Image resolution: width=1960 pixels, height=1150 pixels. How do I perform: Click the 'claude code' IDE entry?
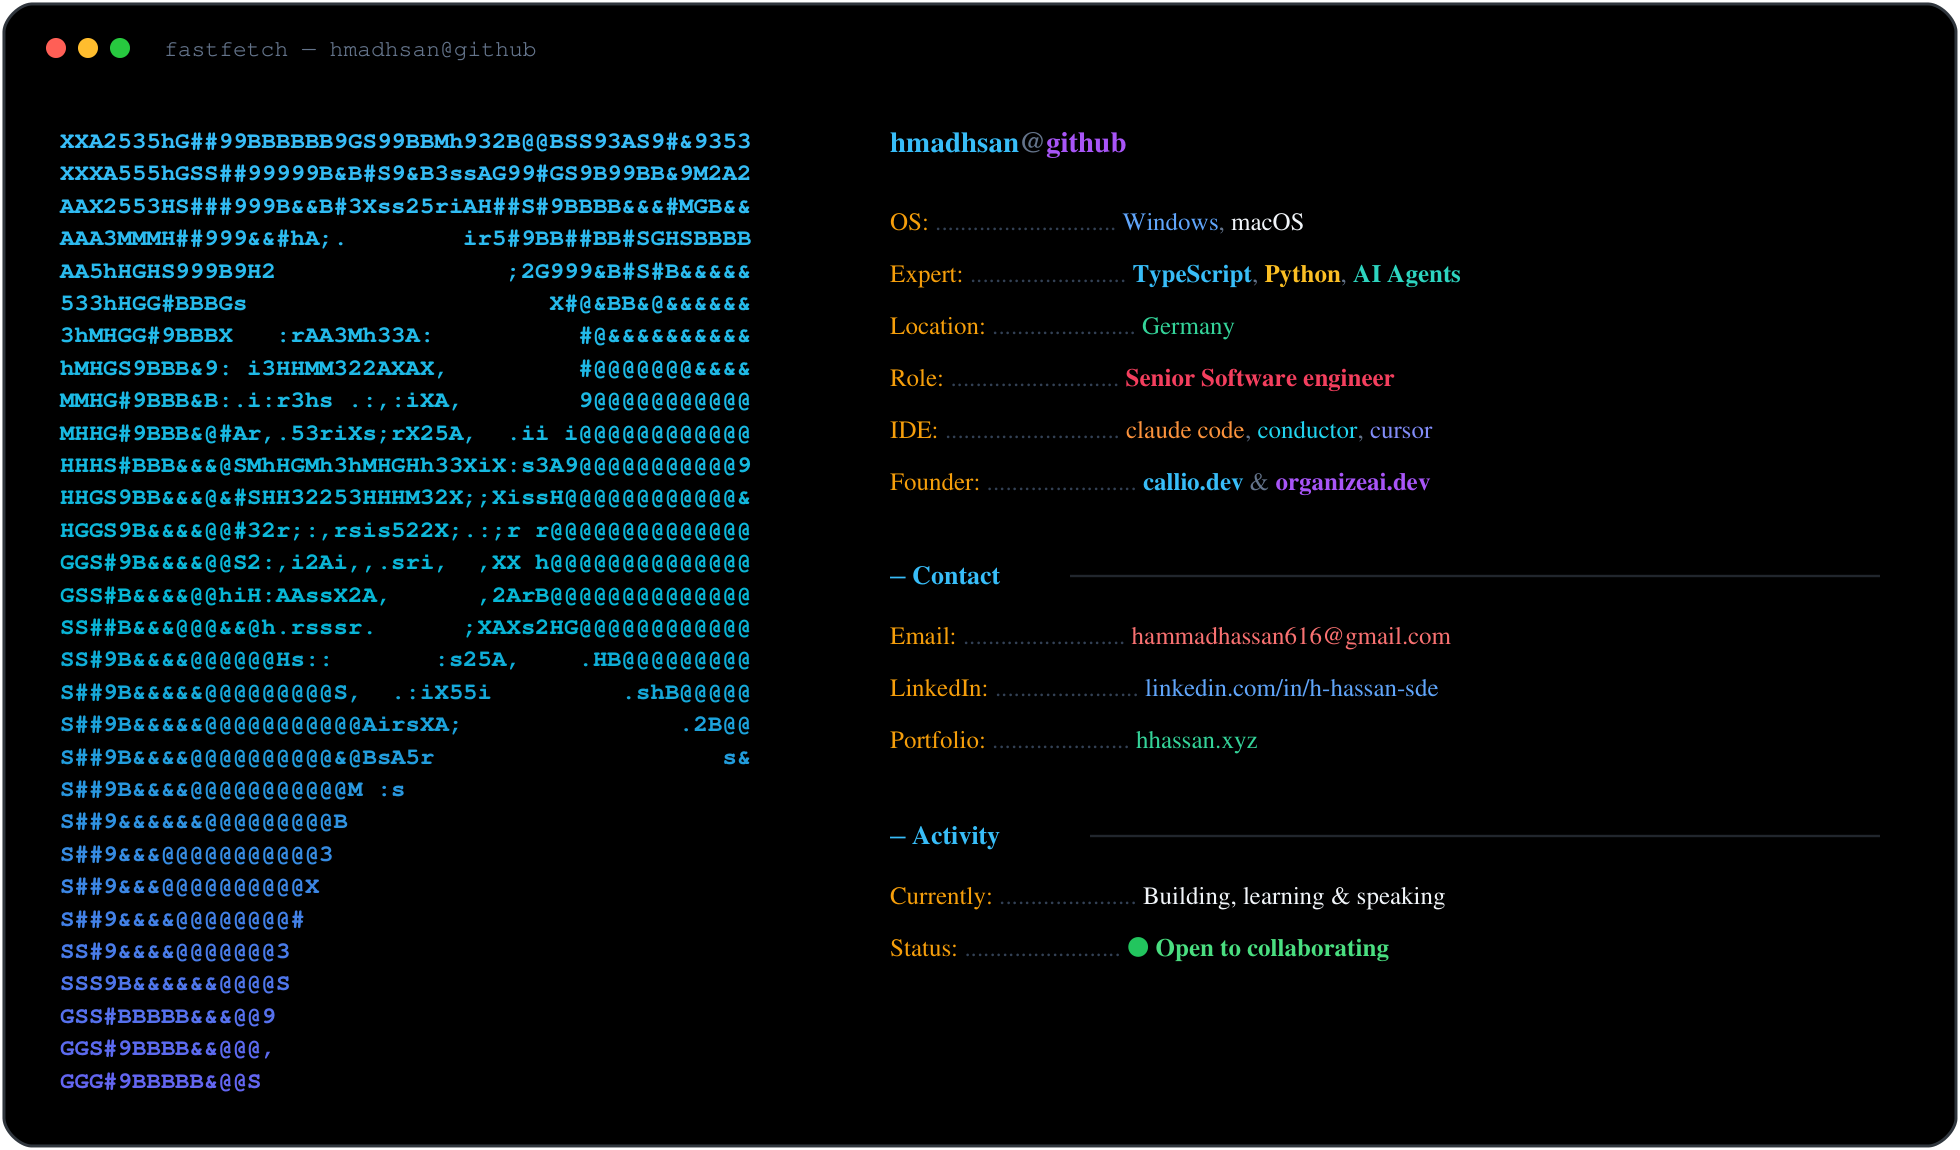(1184, 430)
